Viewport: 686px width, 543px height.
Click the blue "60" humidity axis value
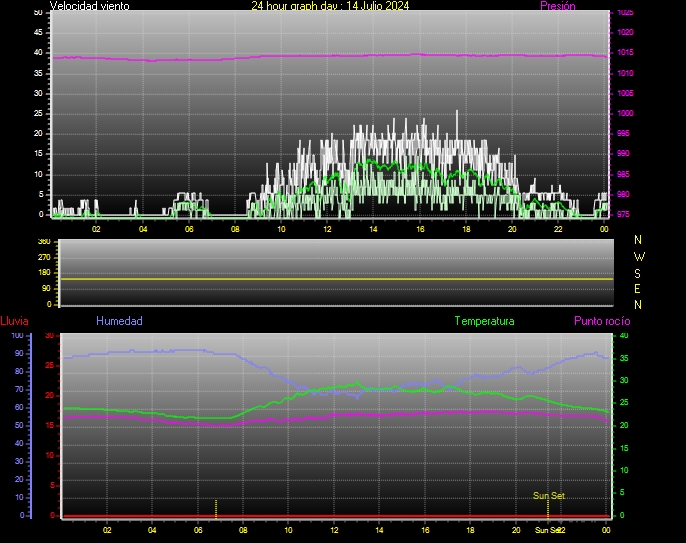(19, 407)
